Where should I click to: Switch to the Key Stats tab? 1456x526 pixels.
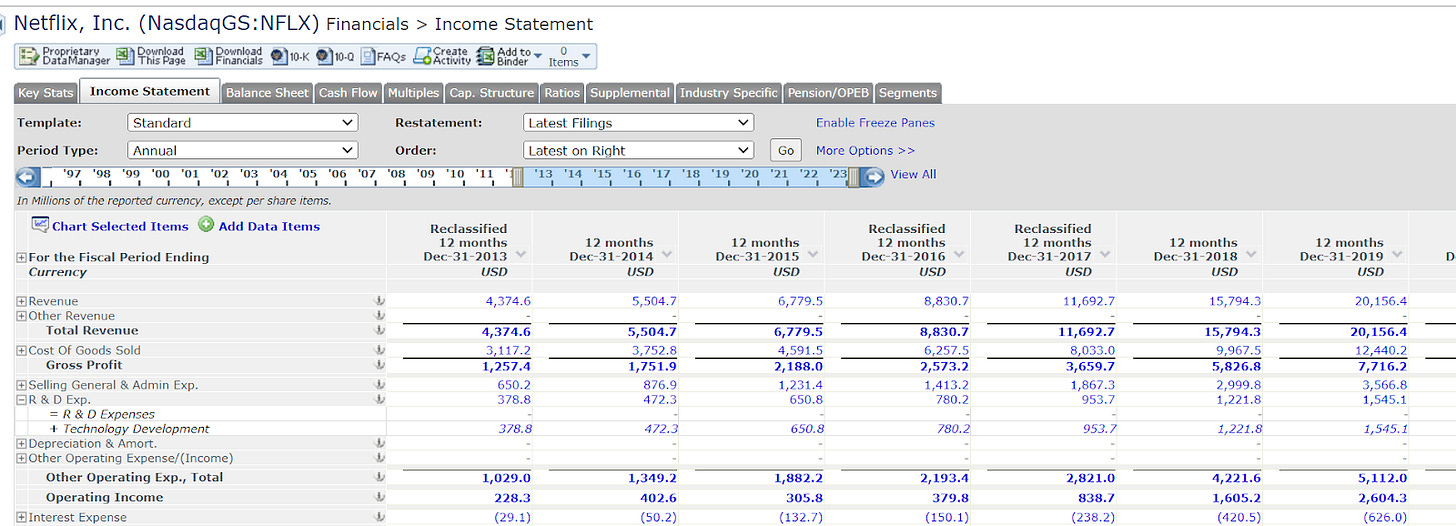pos(46,93)
